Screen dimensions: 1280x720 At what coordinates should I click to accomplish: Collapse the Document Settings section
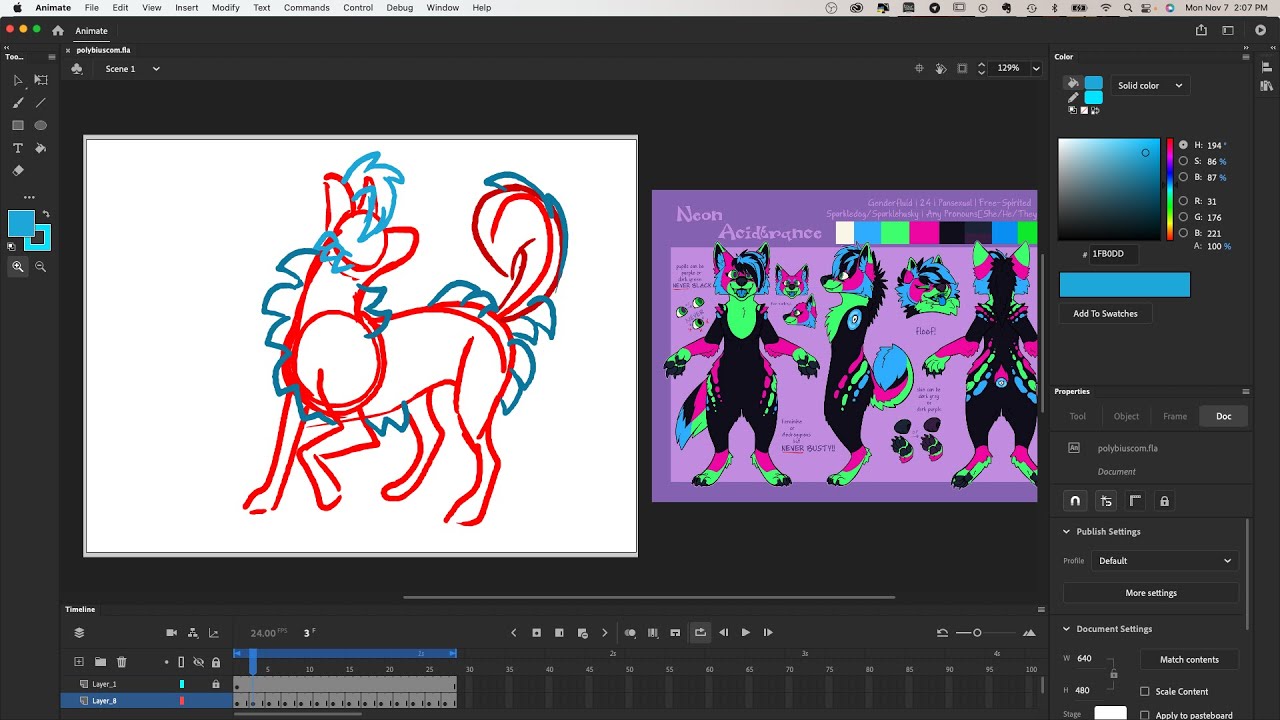(x=1066, y=629)
